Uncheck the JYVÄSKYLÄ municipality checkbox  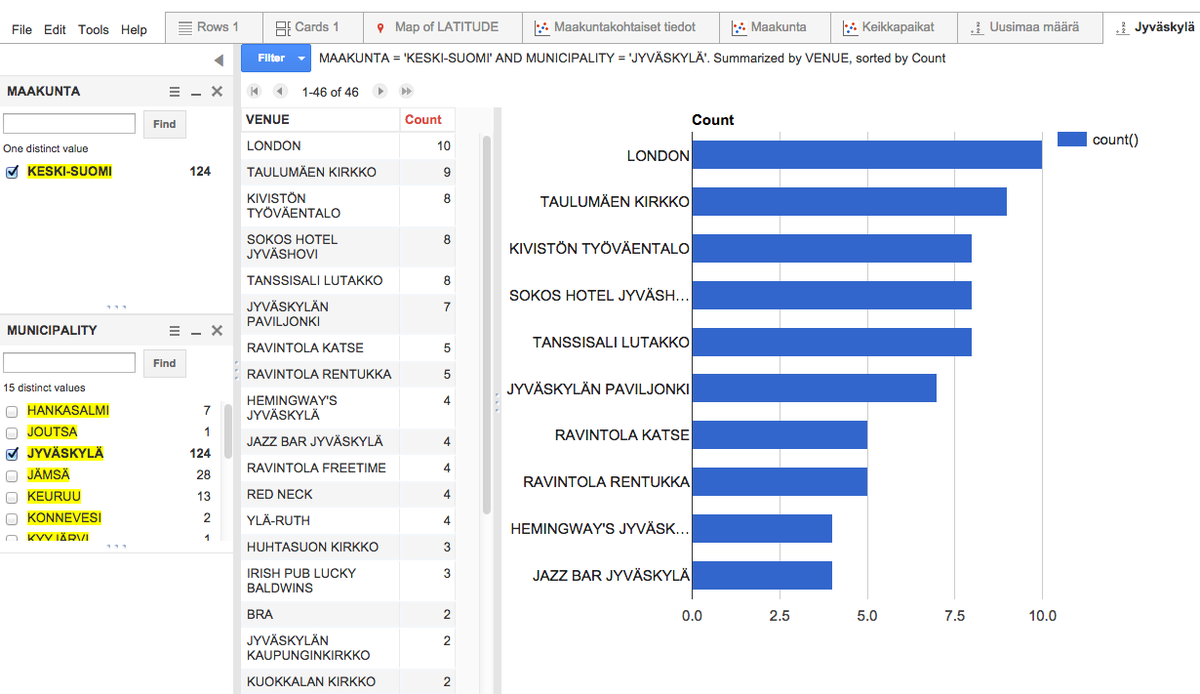click(12, 454)
